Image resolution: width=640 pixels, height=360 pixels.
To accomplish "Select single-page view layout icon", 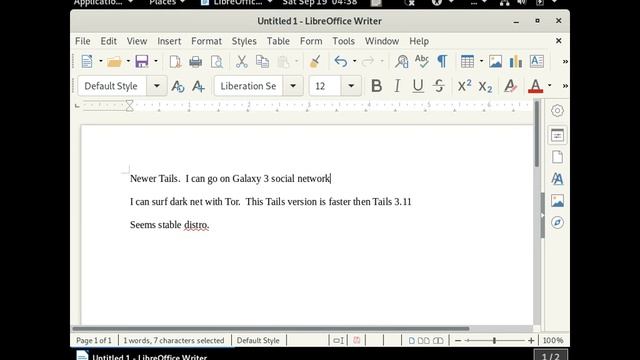I will (x=411, y=340).
